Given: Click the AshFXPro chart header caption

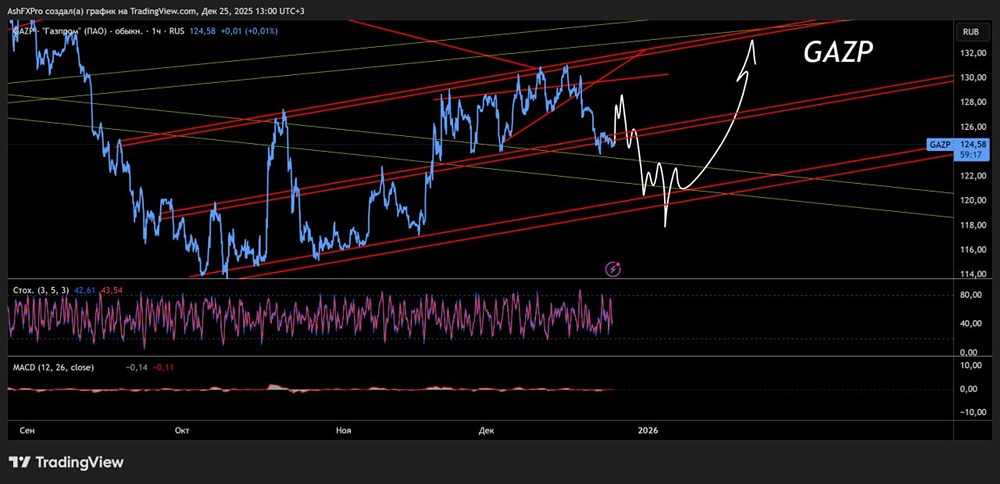Looking at the screenshot, I should [155, 11].
